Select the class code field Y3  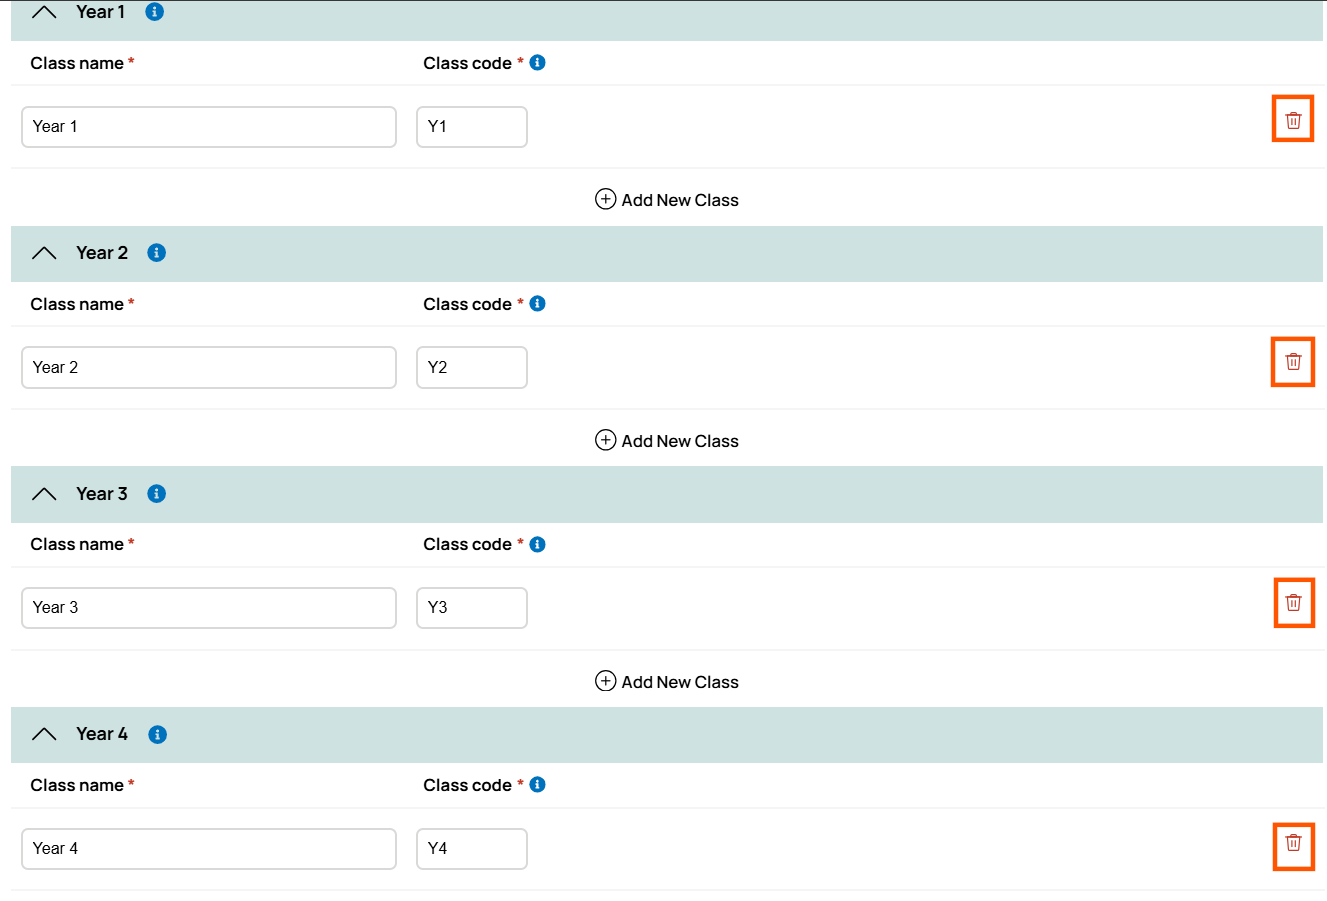click(472, 608)
